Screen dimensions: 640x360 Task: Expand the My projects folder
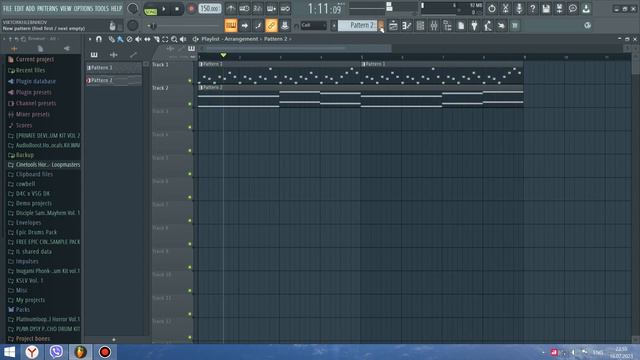click(x=30, y=300)
